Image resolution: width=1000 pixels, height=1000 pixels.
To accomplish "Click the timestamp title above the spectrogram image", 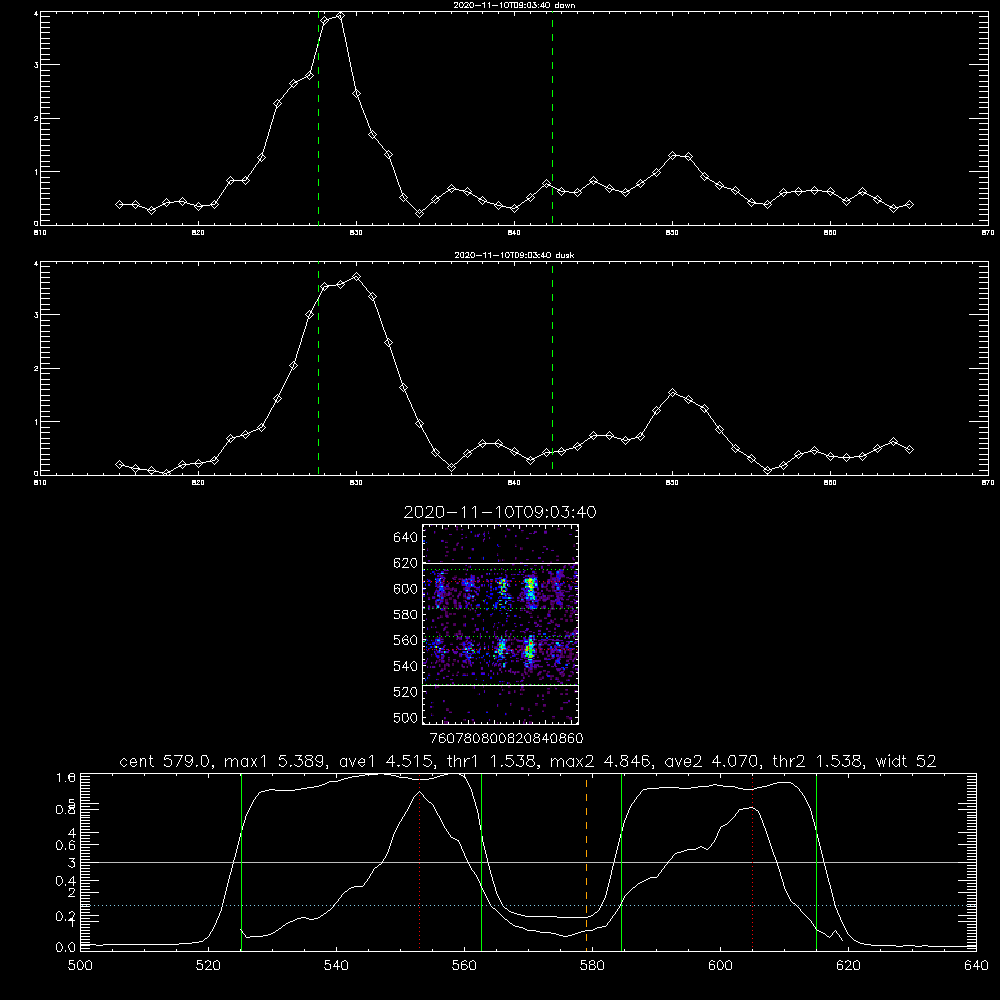I will 500,512.
